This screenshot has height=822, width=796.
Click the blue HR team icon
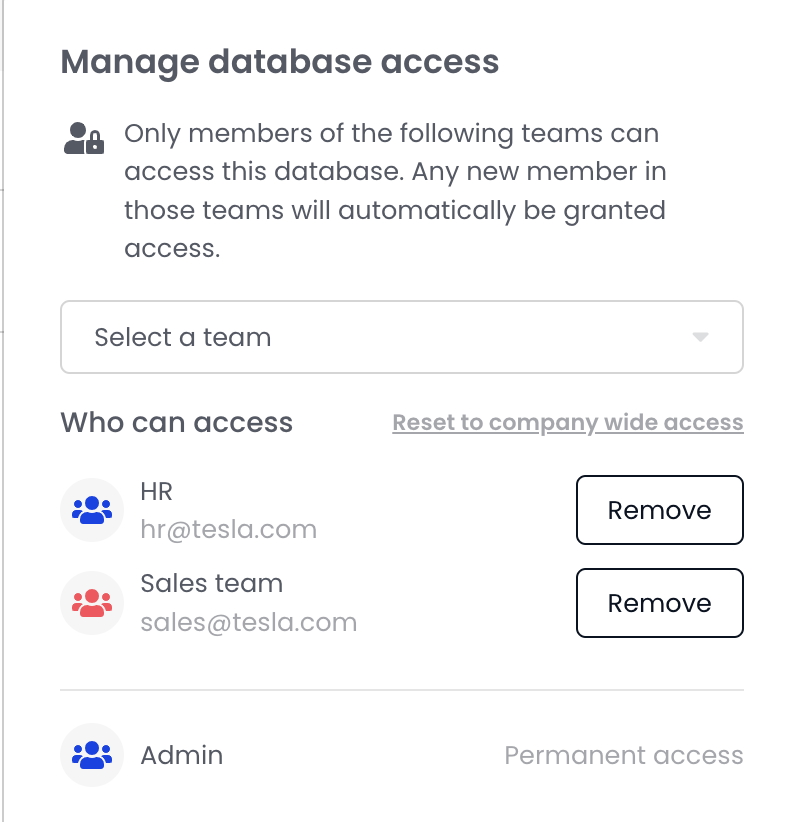click(x=92, y=510)
